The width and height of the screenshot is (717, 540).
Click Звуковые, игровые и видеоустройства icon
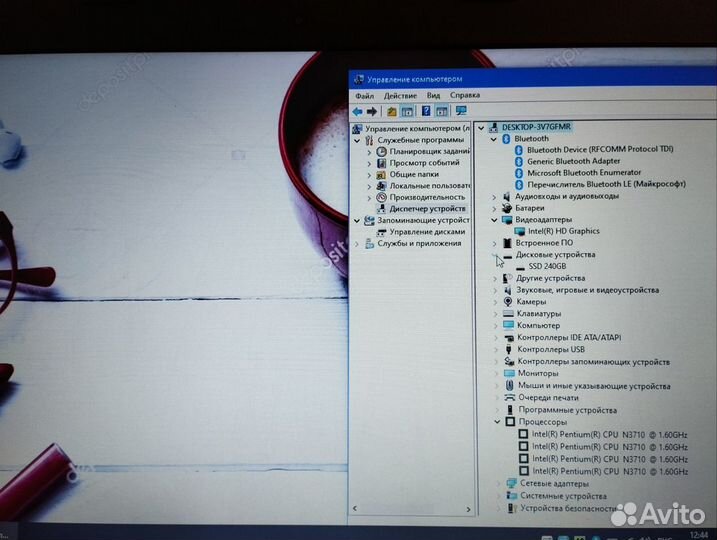coord(508,290)
